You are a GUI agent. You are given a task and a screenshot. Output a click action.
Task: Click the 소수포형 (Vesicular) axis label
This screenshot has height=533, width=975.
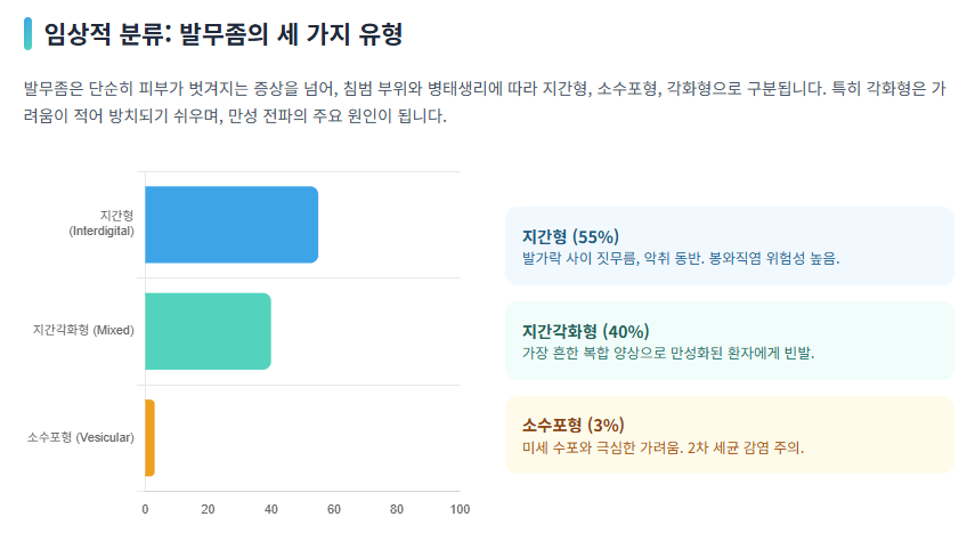(81, 437)
